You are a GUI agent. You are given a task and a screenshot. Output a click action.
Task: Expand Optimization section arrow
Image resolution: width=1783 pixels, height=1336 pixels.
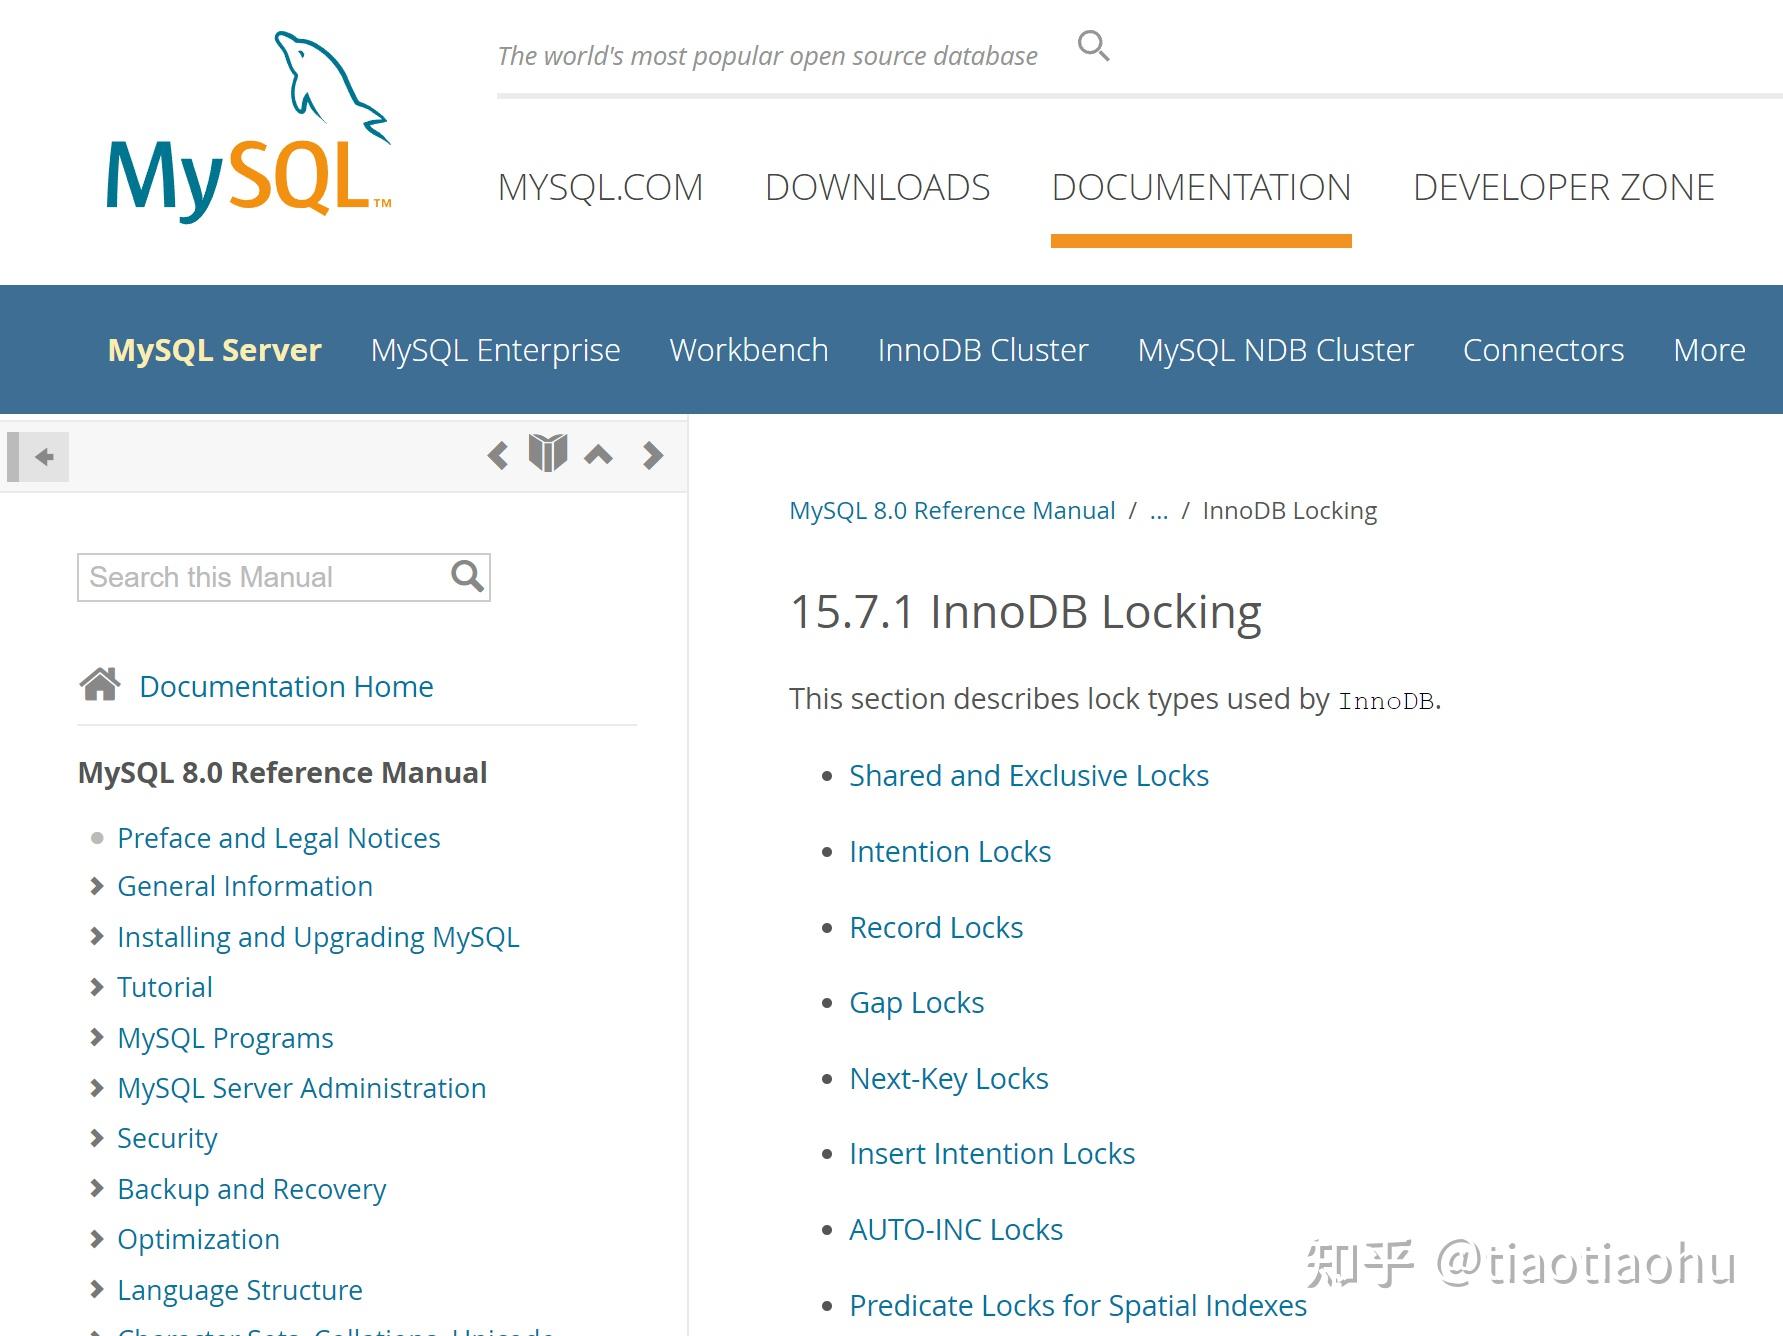coord(97,1239)
